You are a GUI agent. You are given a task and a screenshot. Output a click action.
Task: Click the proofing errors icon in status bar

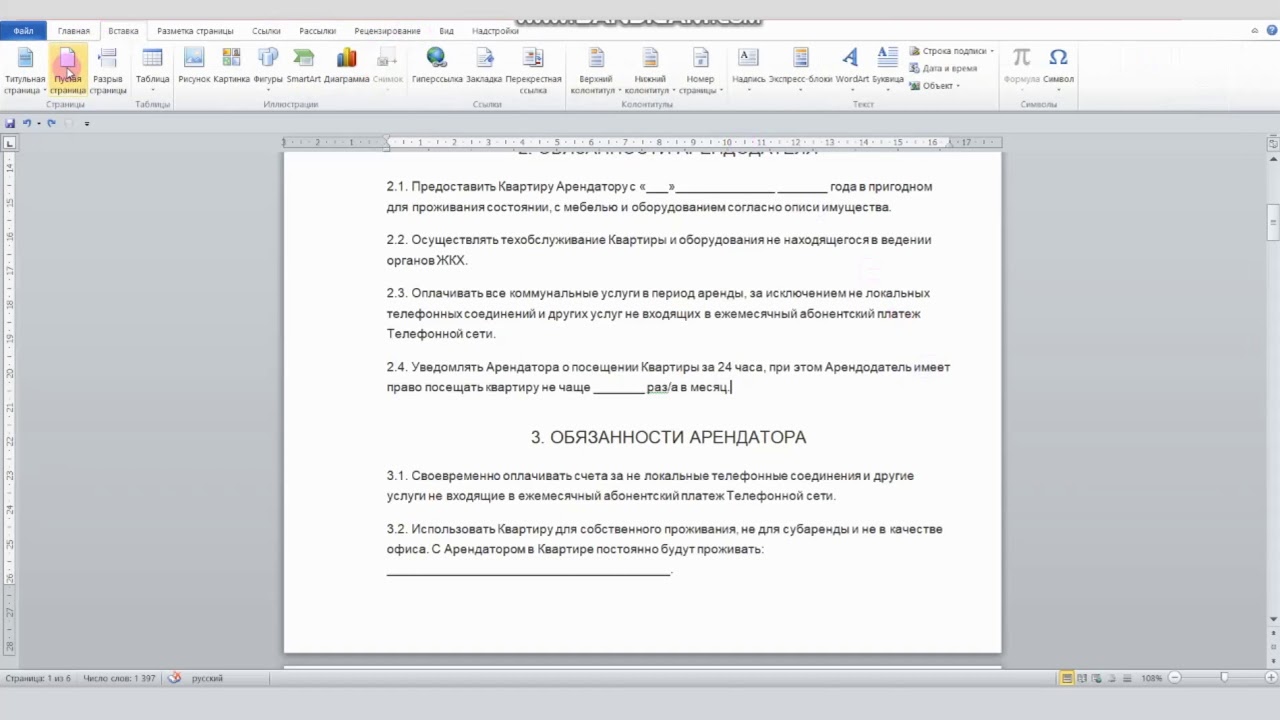174,678
